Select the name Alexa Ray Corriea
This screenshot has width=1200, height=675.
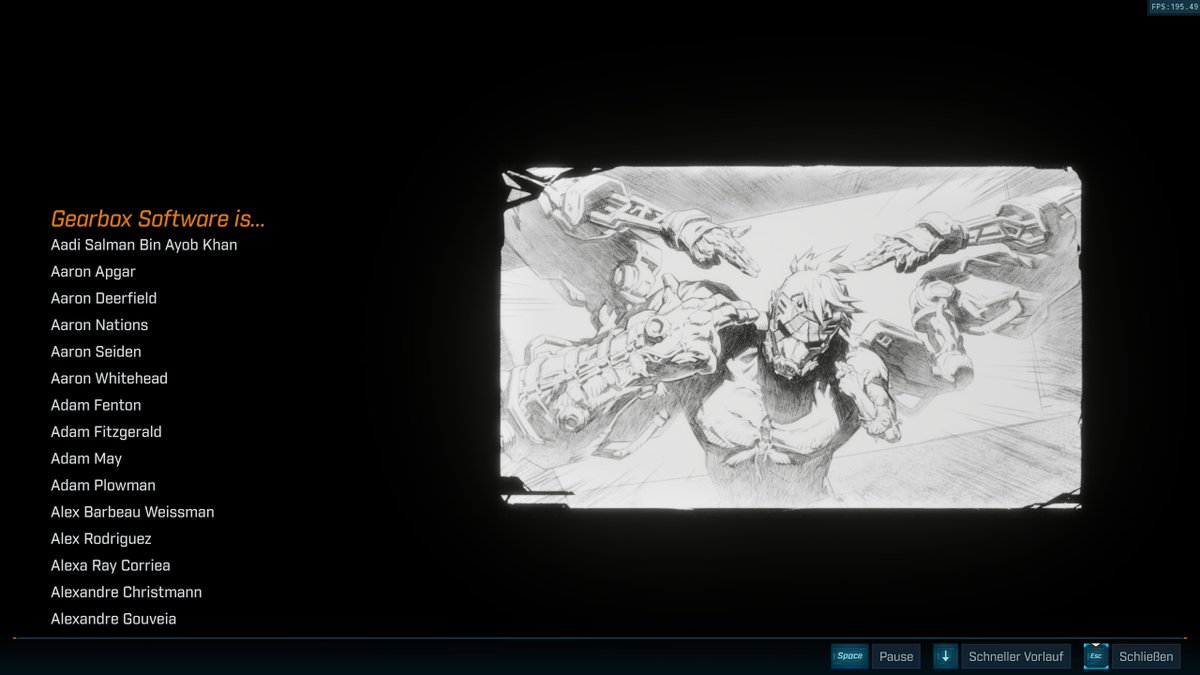[111, 565]
